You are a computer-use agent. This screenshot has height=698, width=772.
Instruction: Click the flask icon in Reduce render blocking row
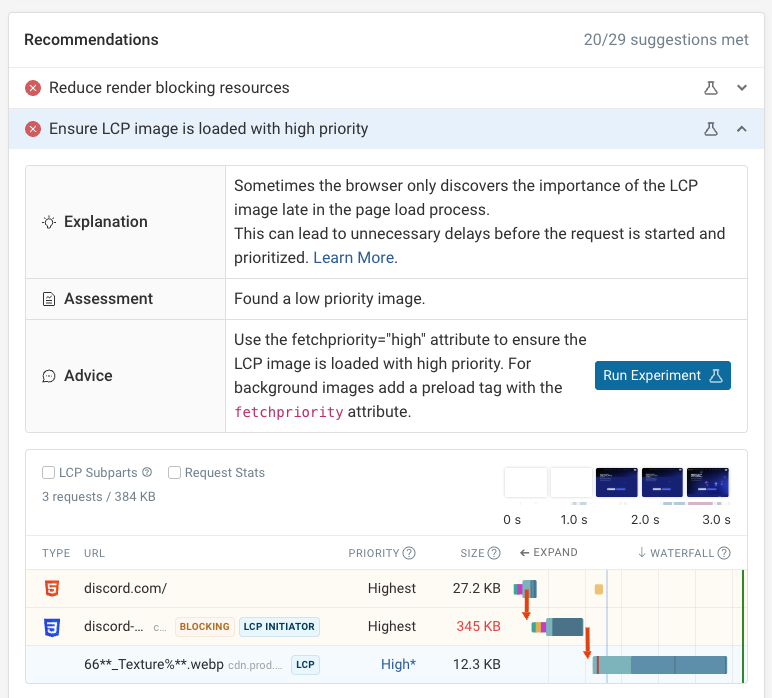[x=710, y=88]
